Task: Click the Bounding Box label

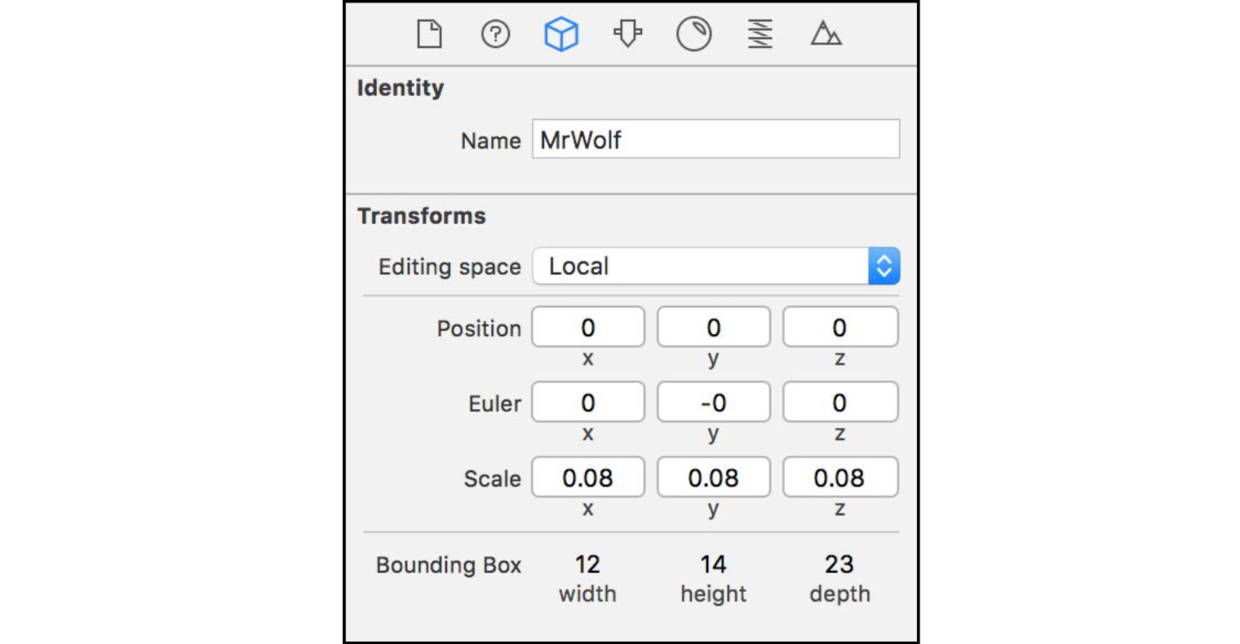Action: (x=448, y=565)
